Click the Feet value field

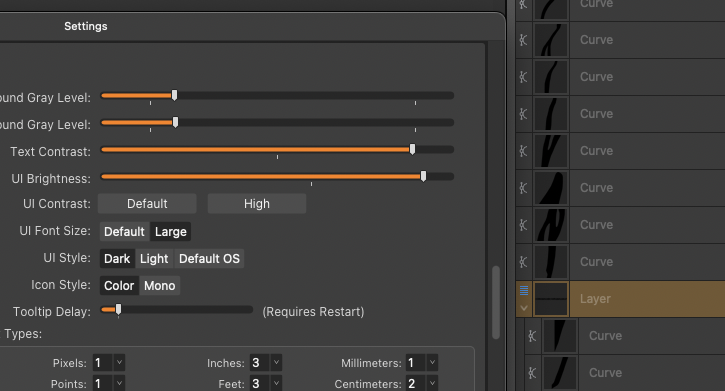point(260,384)
